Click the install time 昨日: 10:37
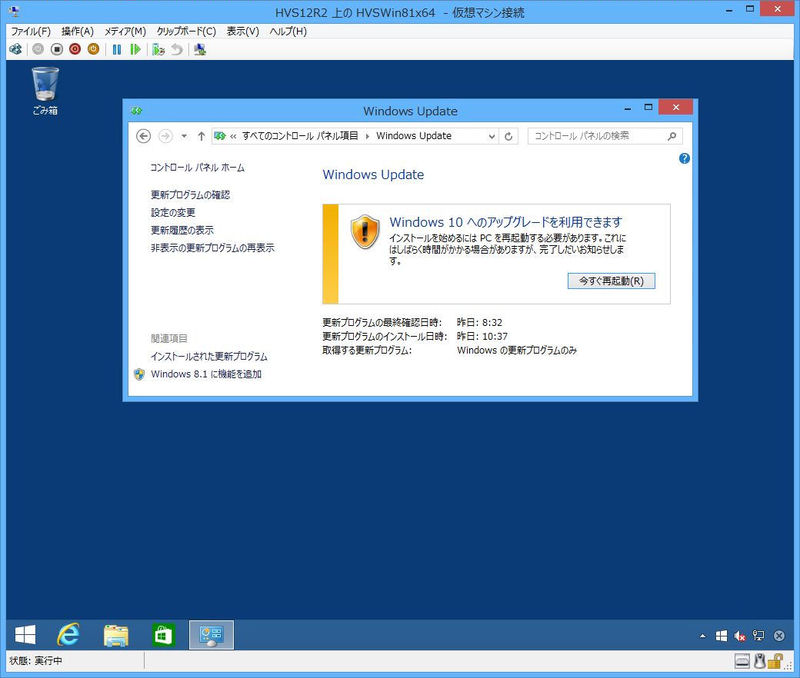The height and width of the screenshot is (678, 800). click(482, 336)
